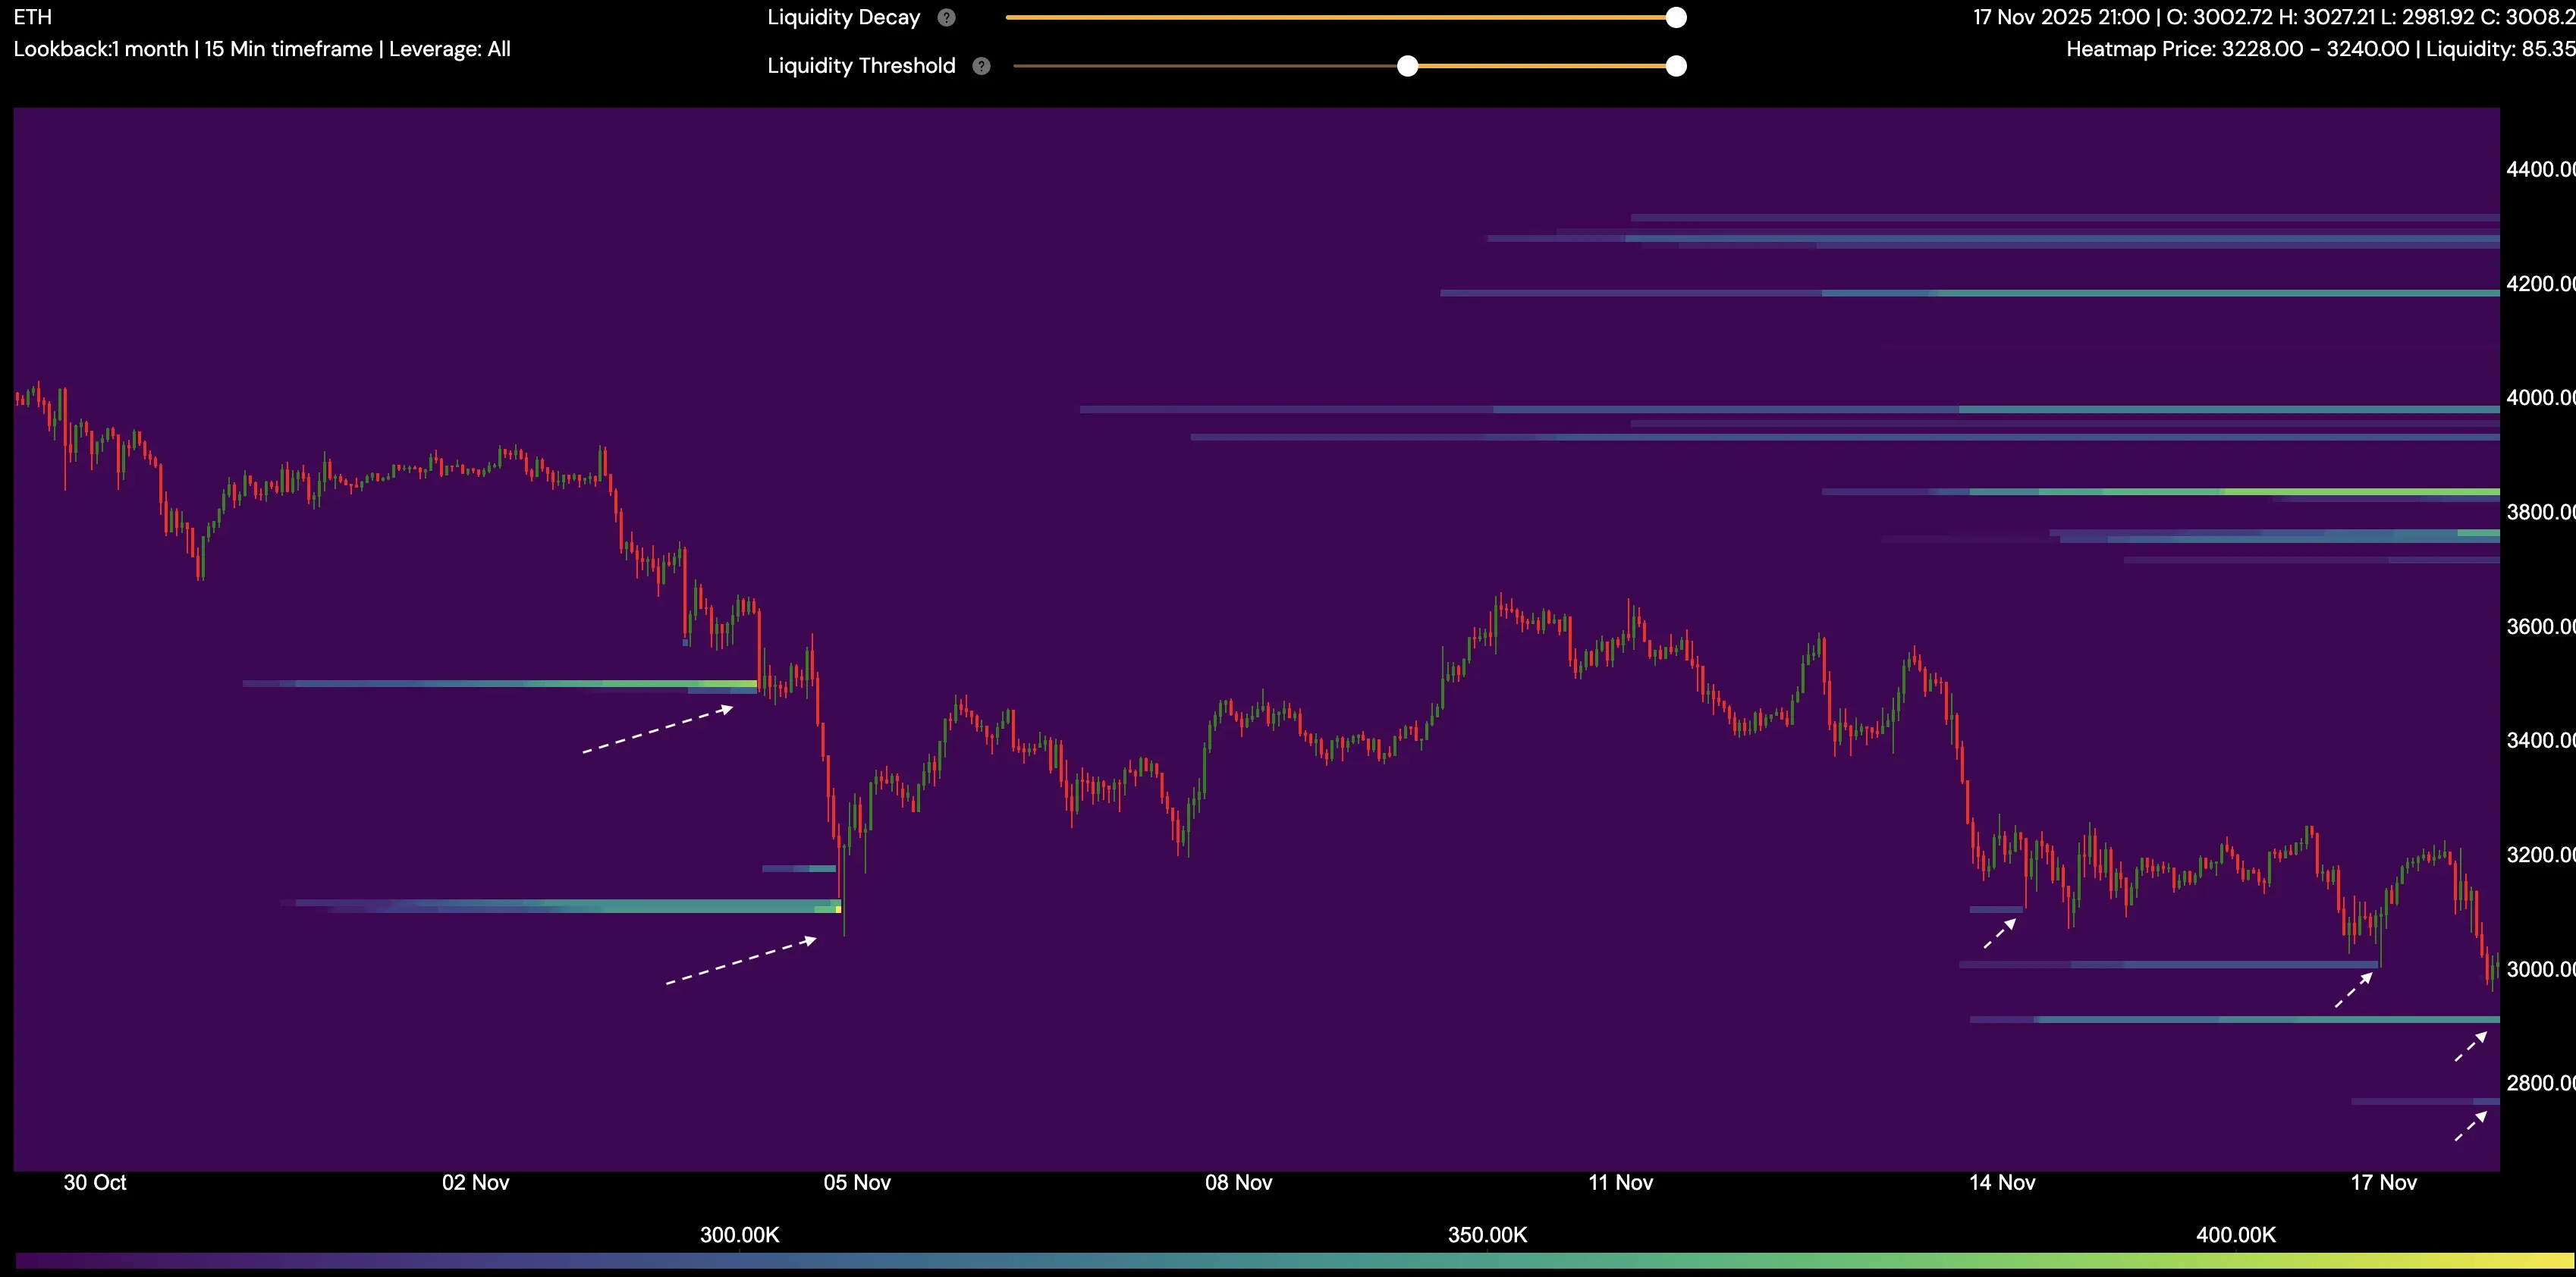Click the 30 Oct date label
The image size is (2576, 1277).
point(94,1182)
